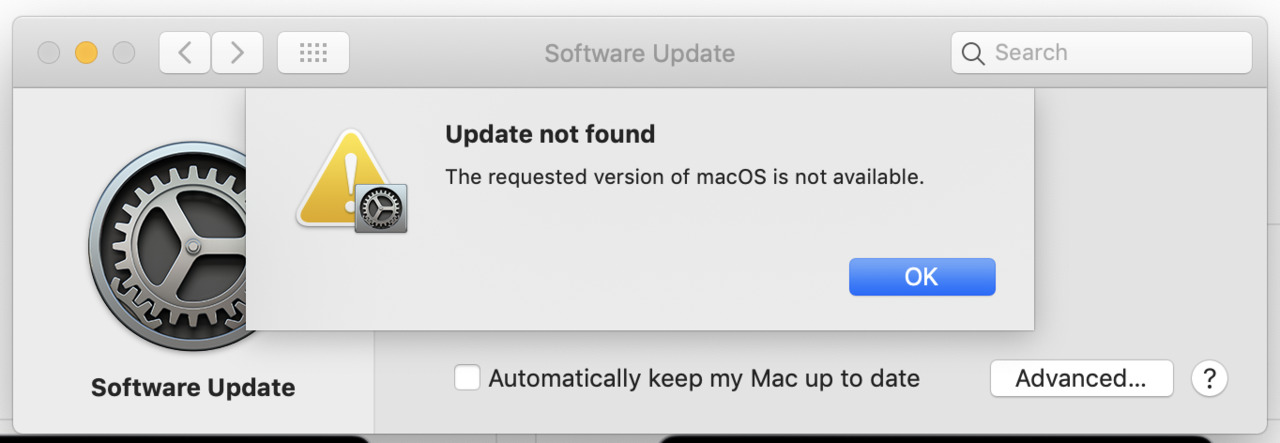Click the forward arrow in the toolbar
This screenshot has width=1280, height=443.
point(237,53)
